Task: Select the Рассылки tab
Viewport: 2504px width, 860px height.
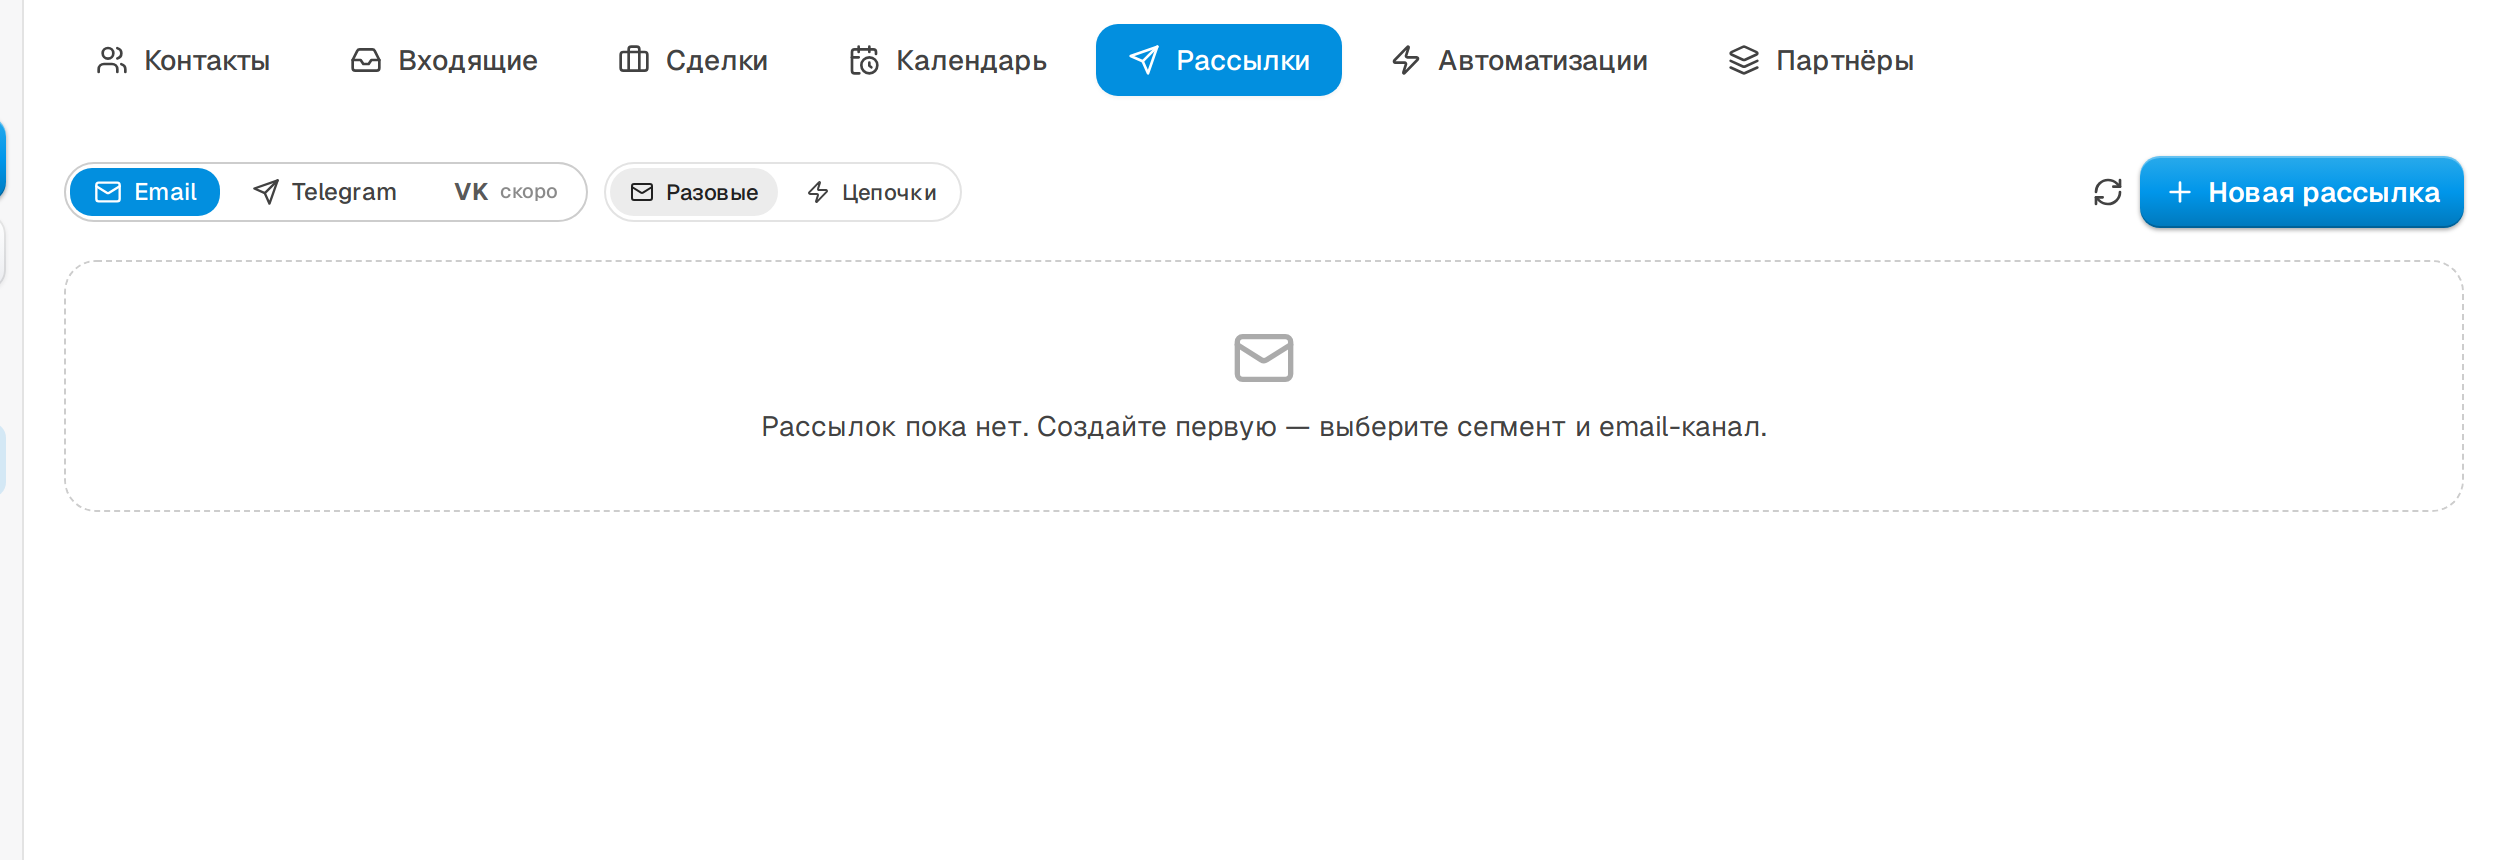Action: pyautogui.click(x=1219, y=60)
